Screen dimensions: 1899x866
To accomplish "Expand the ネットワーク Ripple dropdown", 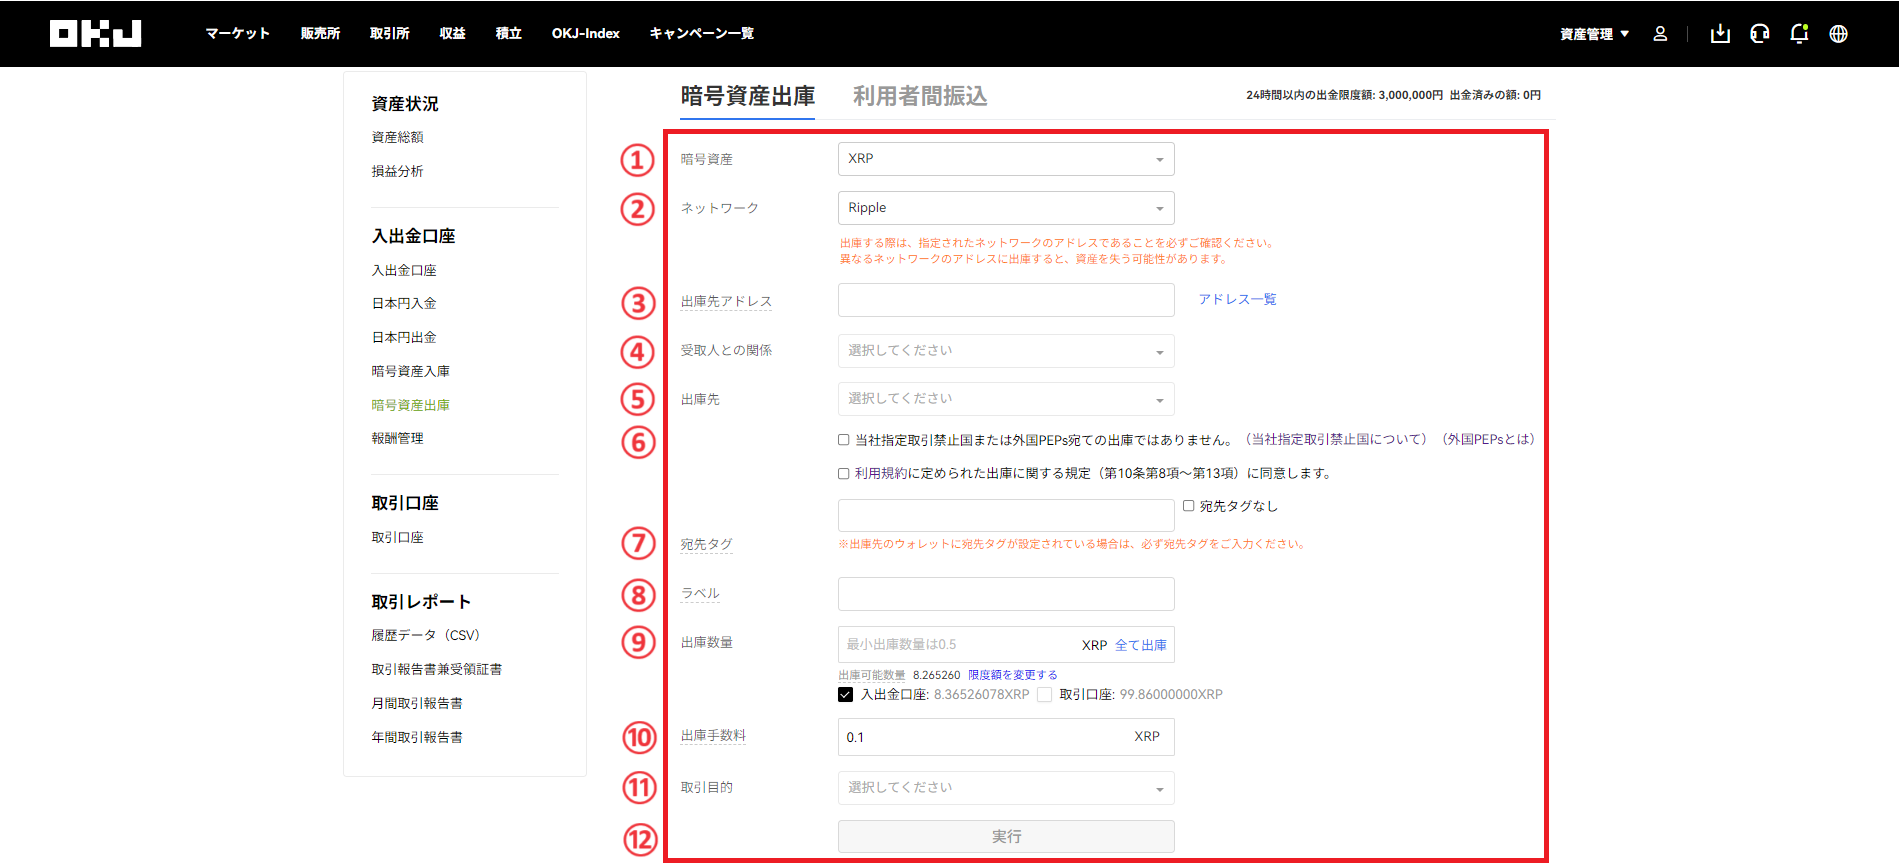I will (1005, 208).
